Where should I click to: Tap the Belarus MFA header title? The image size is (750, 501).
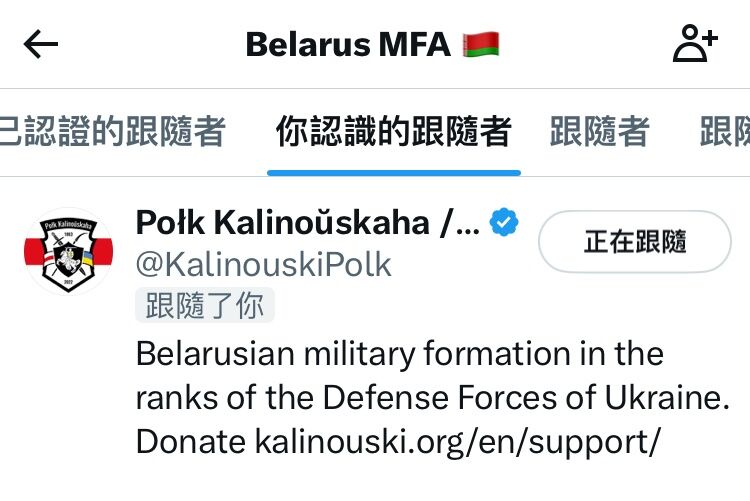coord(348,45)
